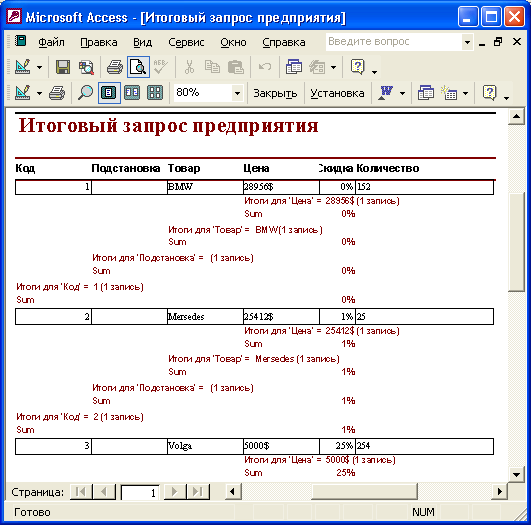Click the vertical scrollbar down arrow

tap(516, 474)
